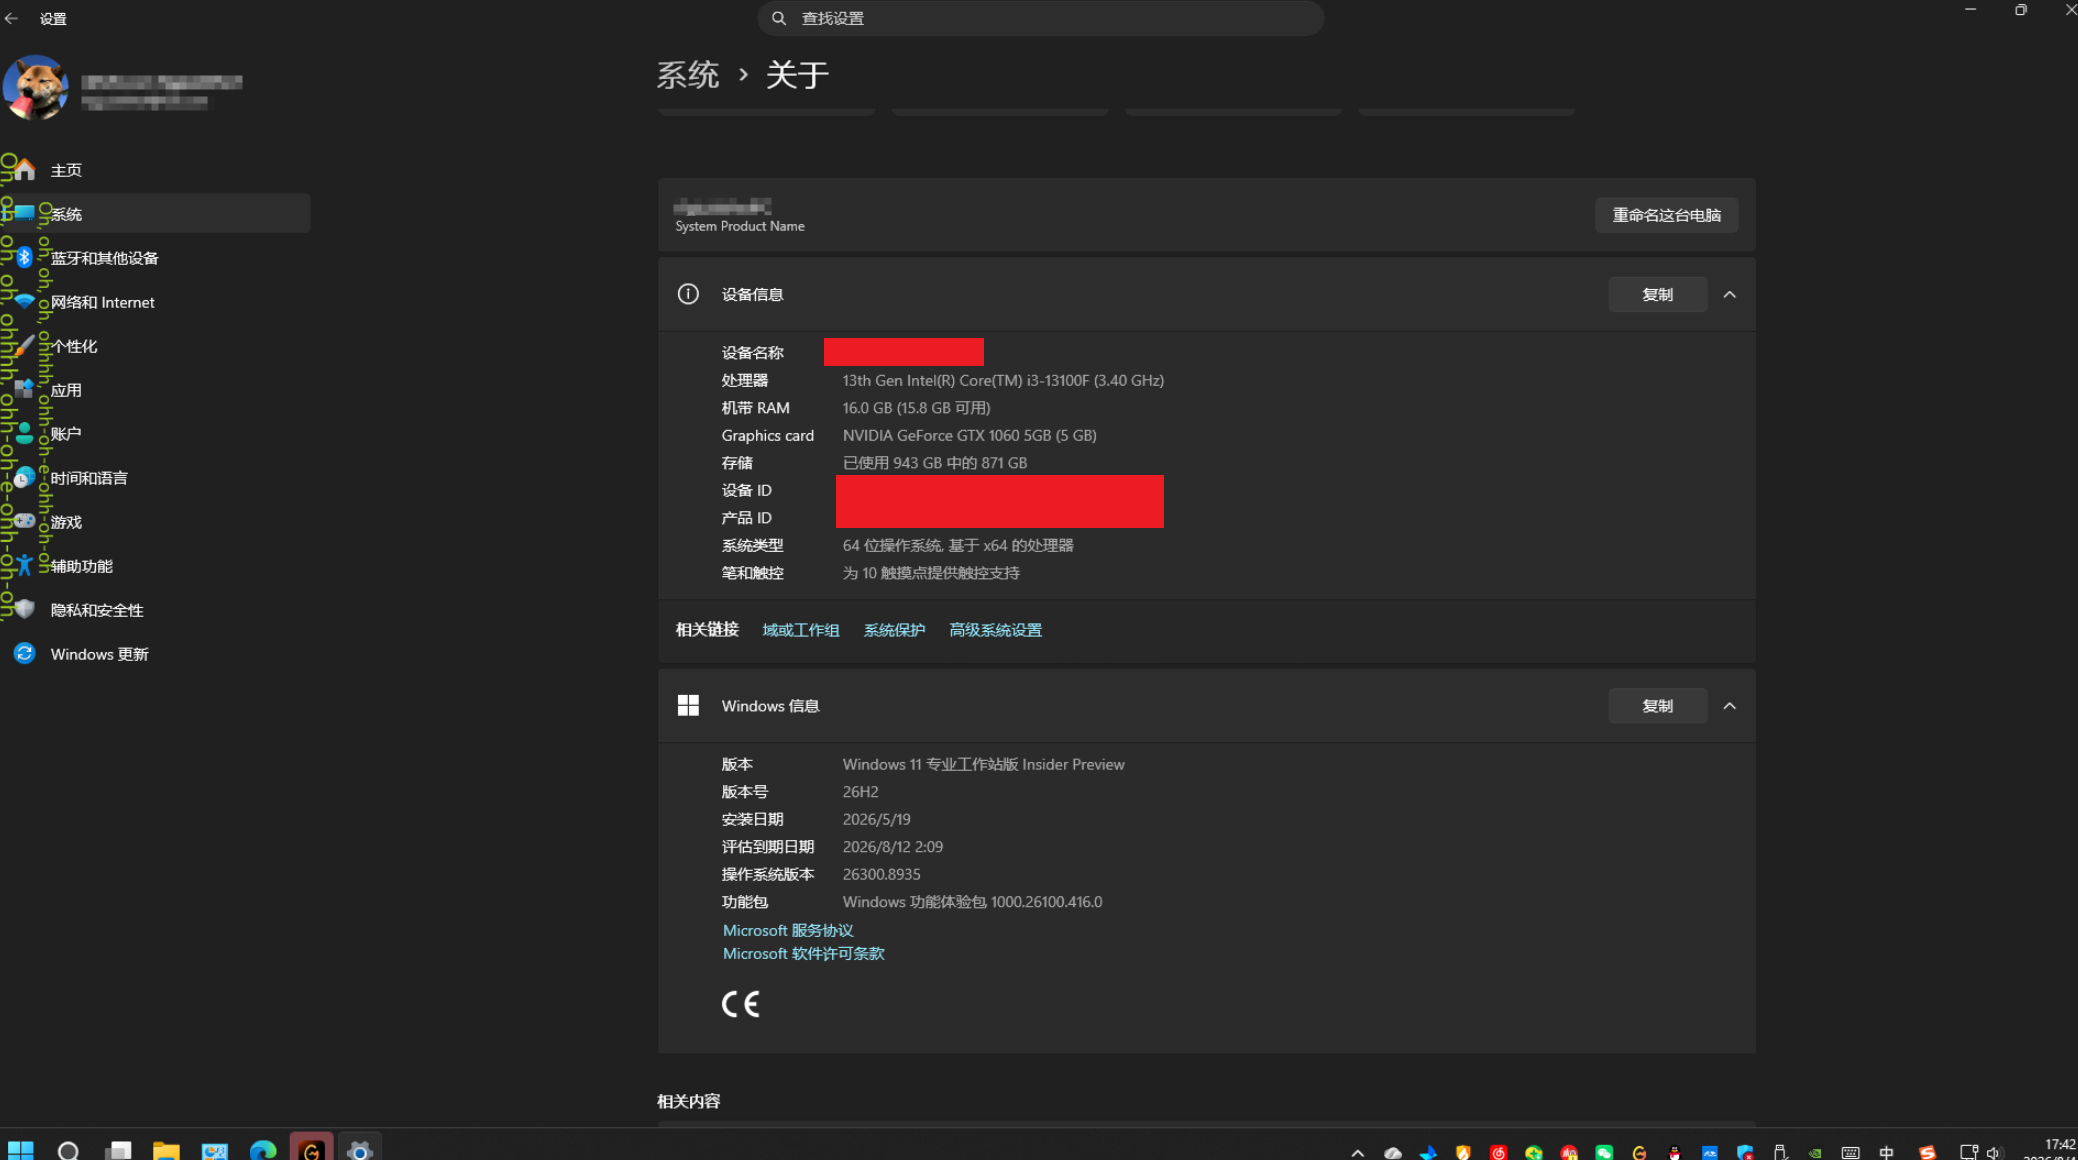Open 主页 in the settings sidebar
Viewport: 2078px width, 1160px height.
click(x=155, y=170)
